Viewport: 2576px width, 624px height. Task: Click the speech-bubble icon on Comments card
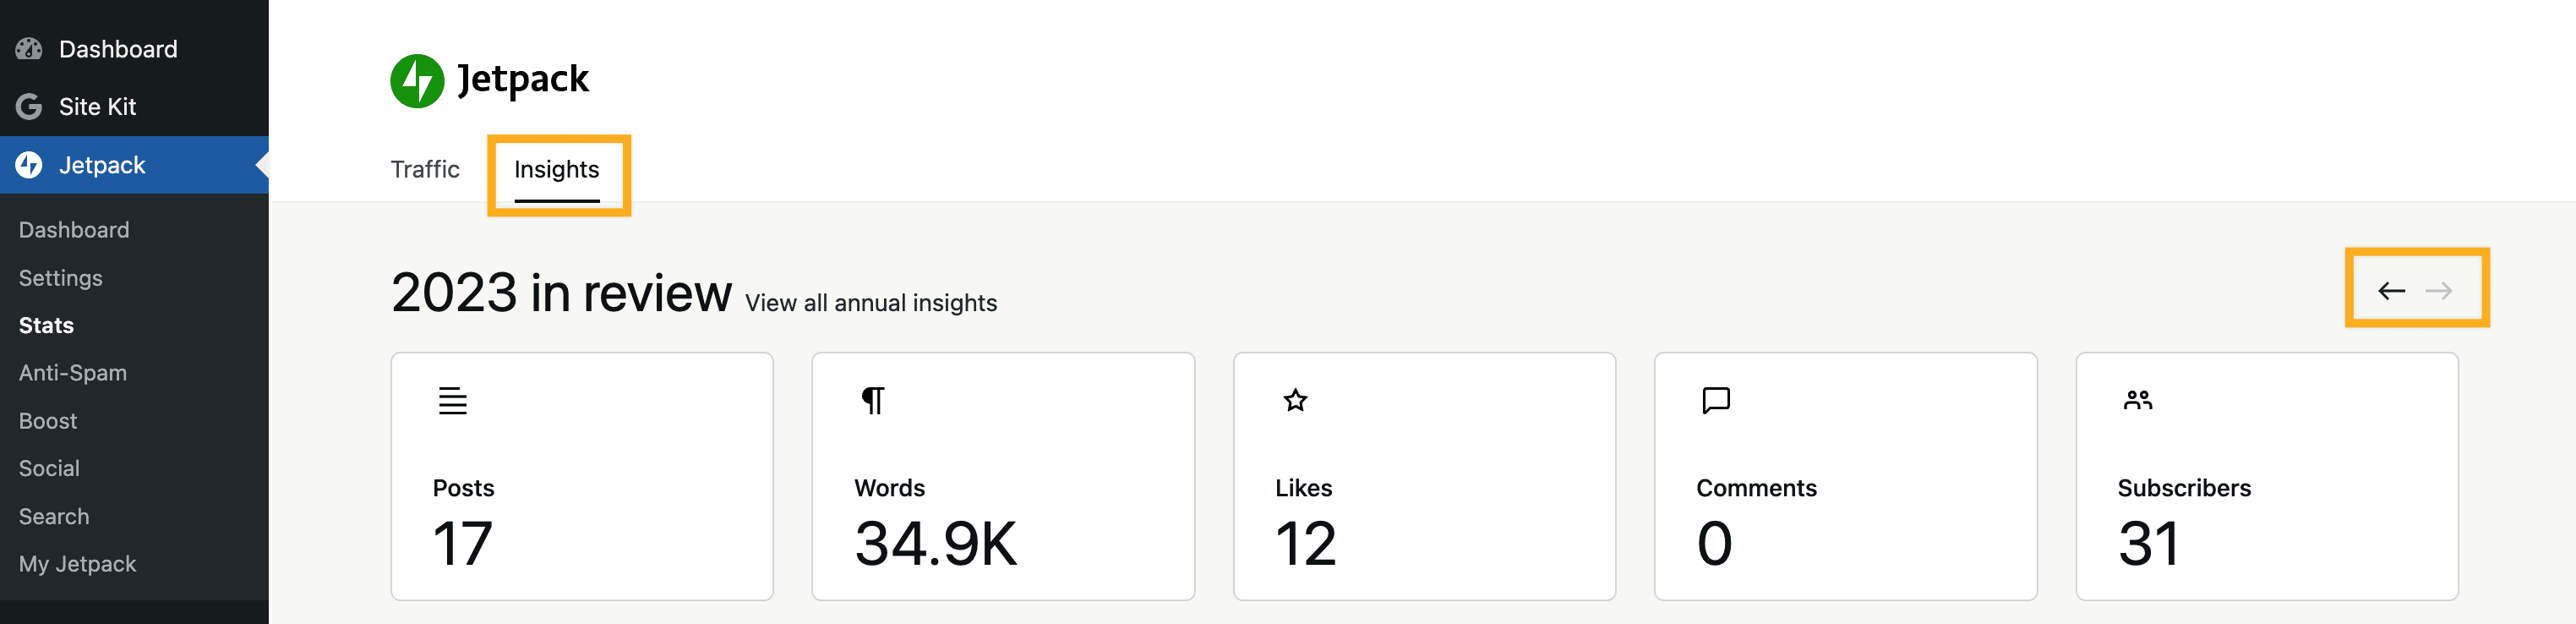tap(1715, 401)
